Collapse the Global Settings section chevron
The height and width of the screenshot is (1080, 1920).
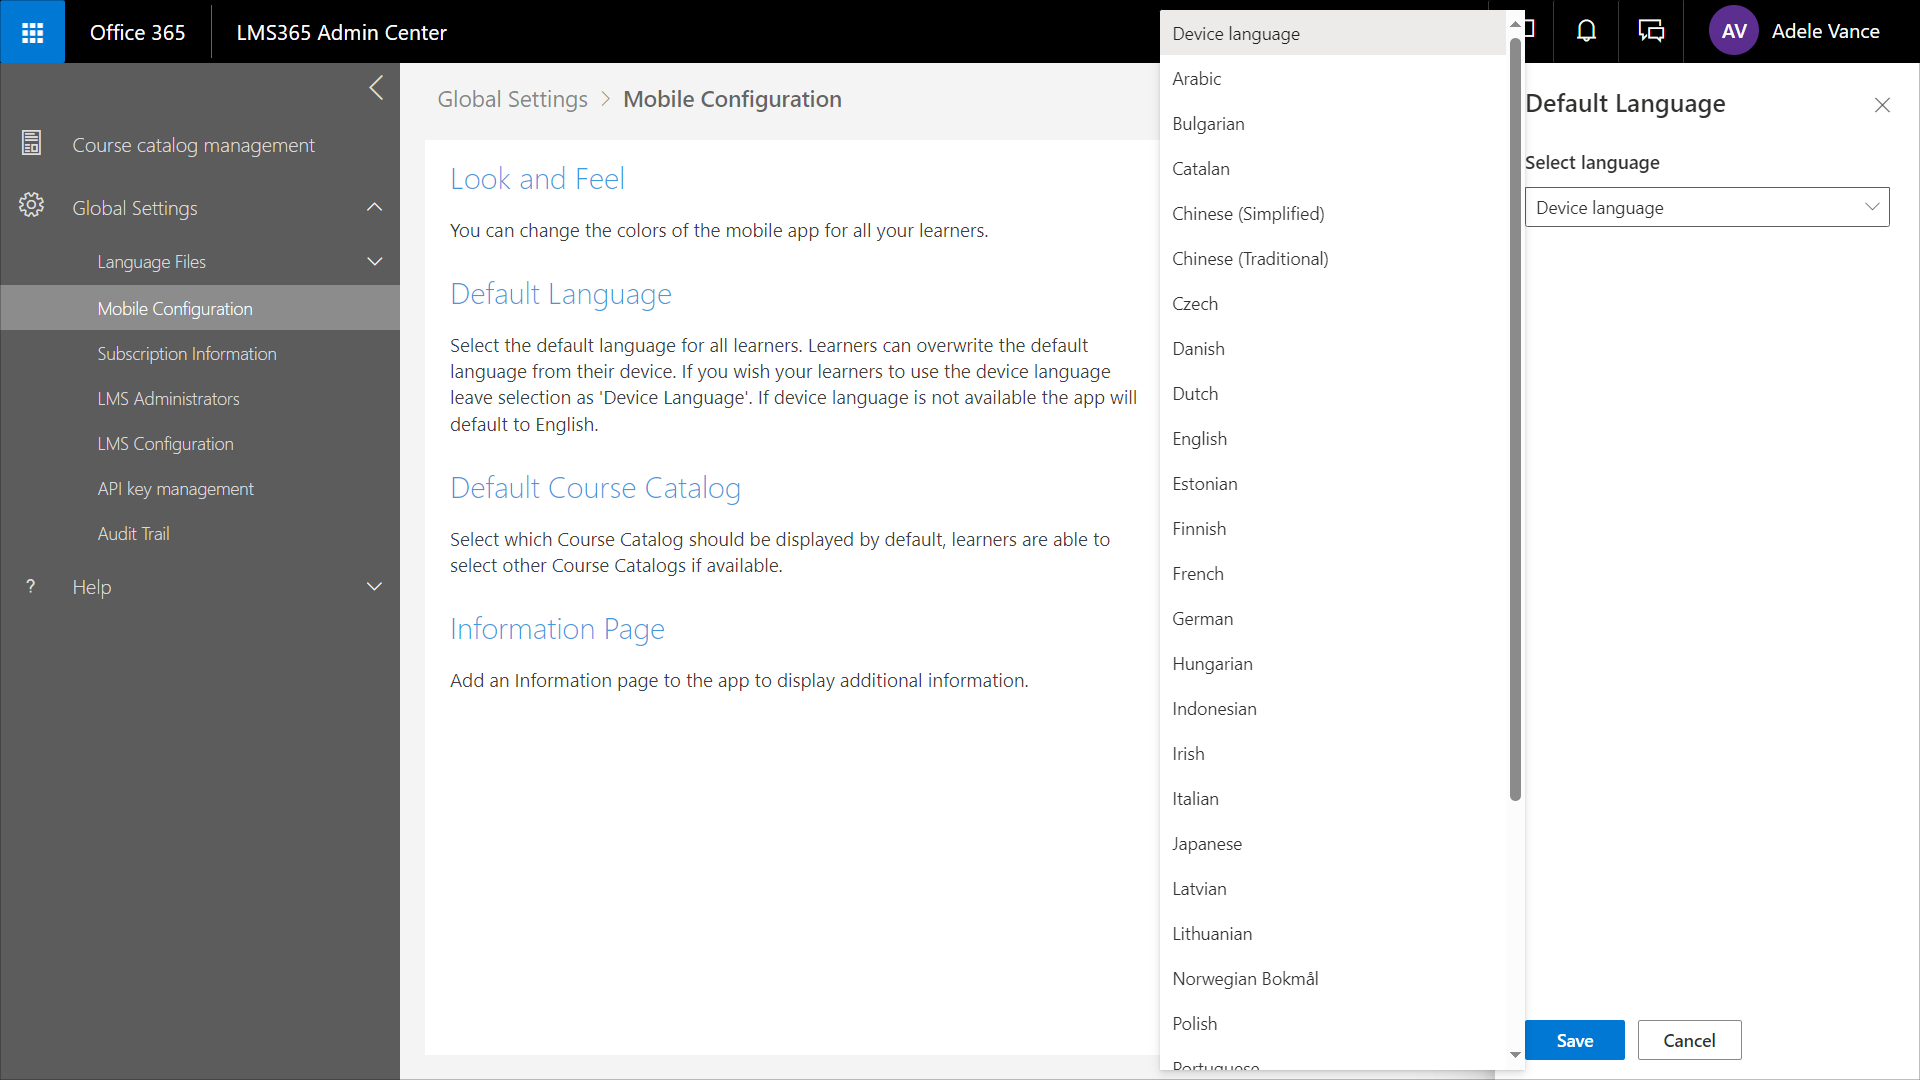point(375,207)
